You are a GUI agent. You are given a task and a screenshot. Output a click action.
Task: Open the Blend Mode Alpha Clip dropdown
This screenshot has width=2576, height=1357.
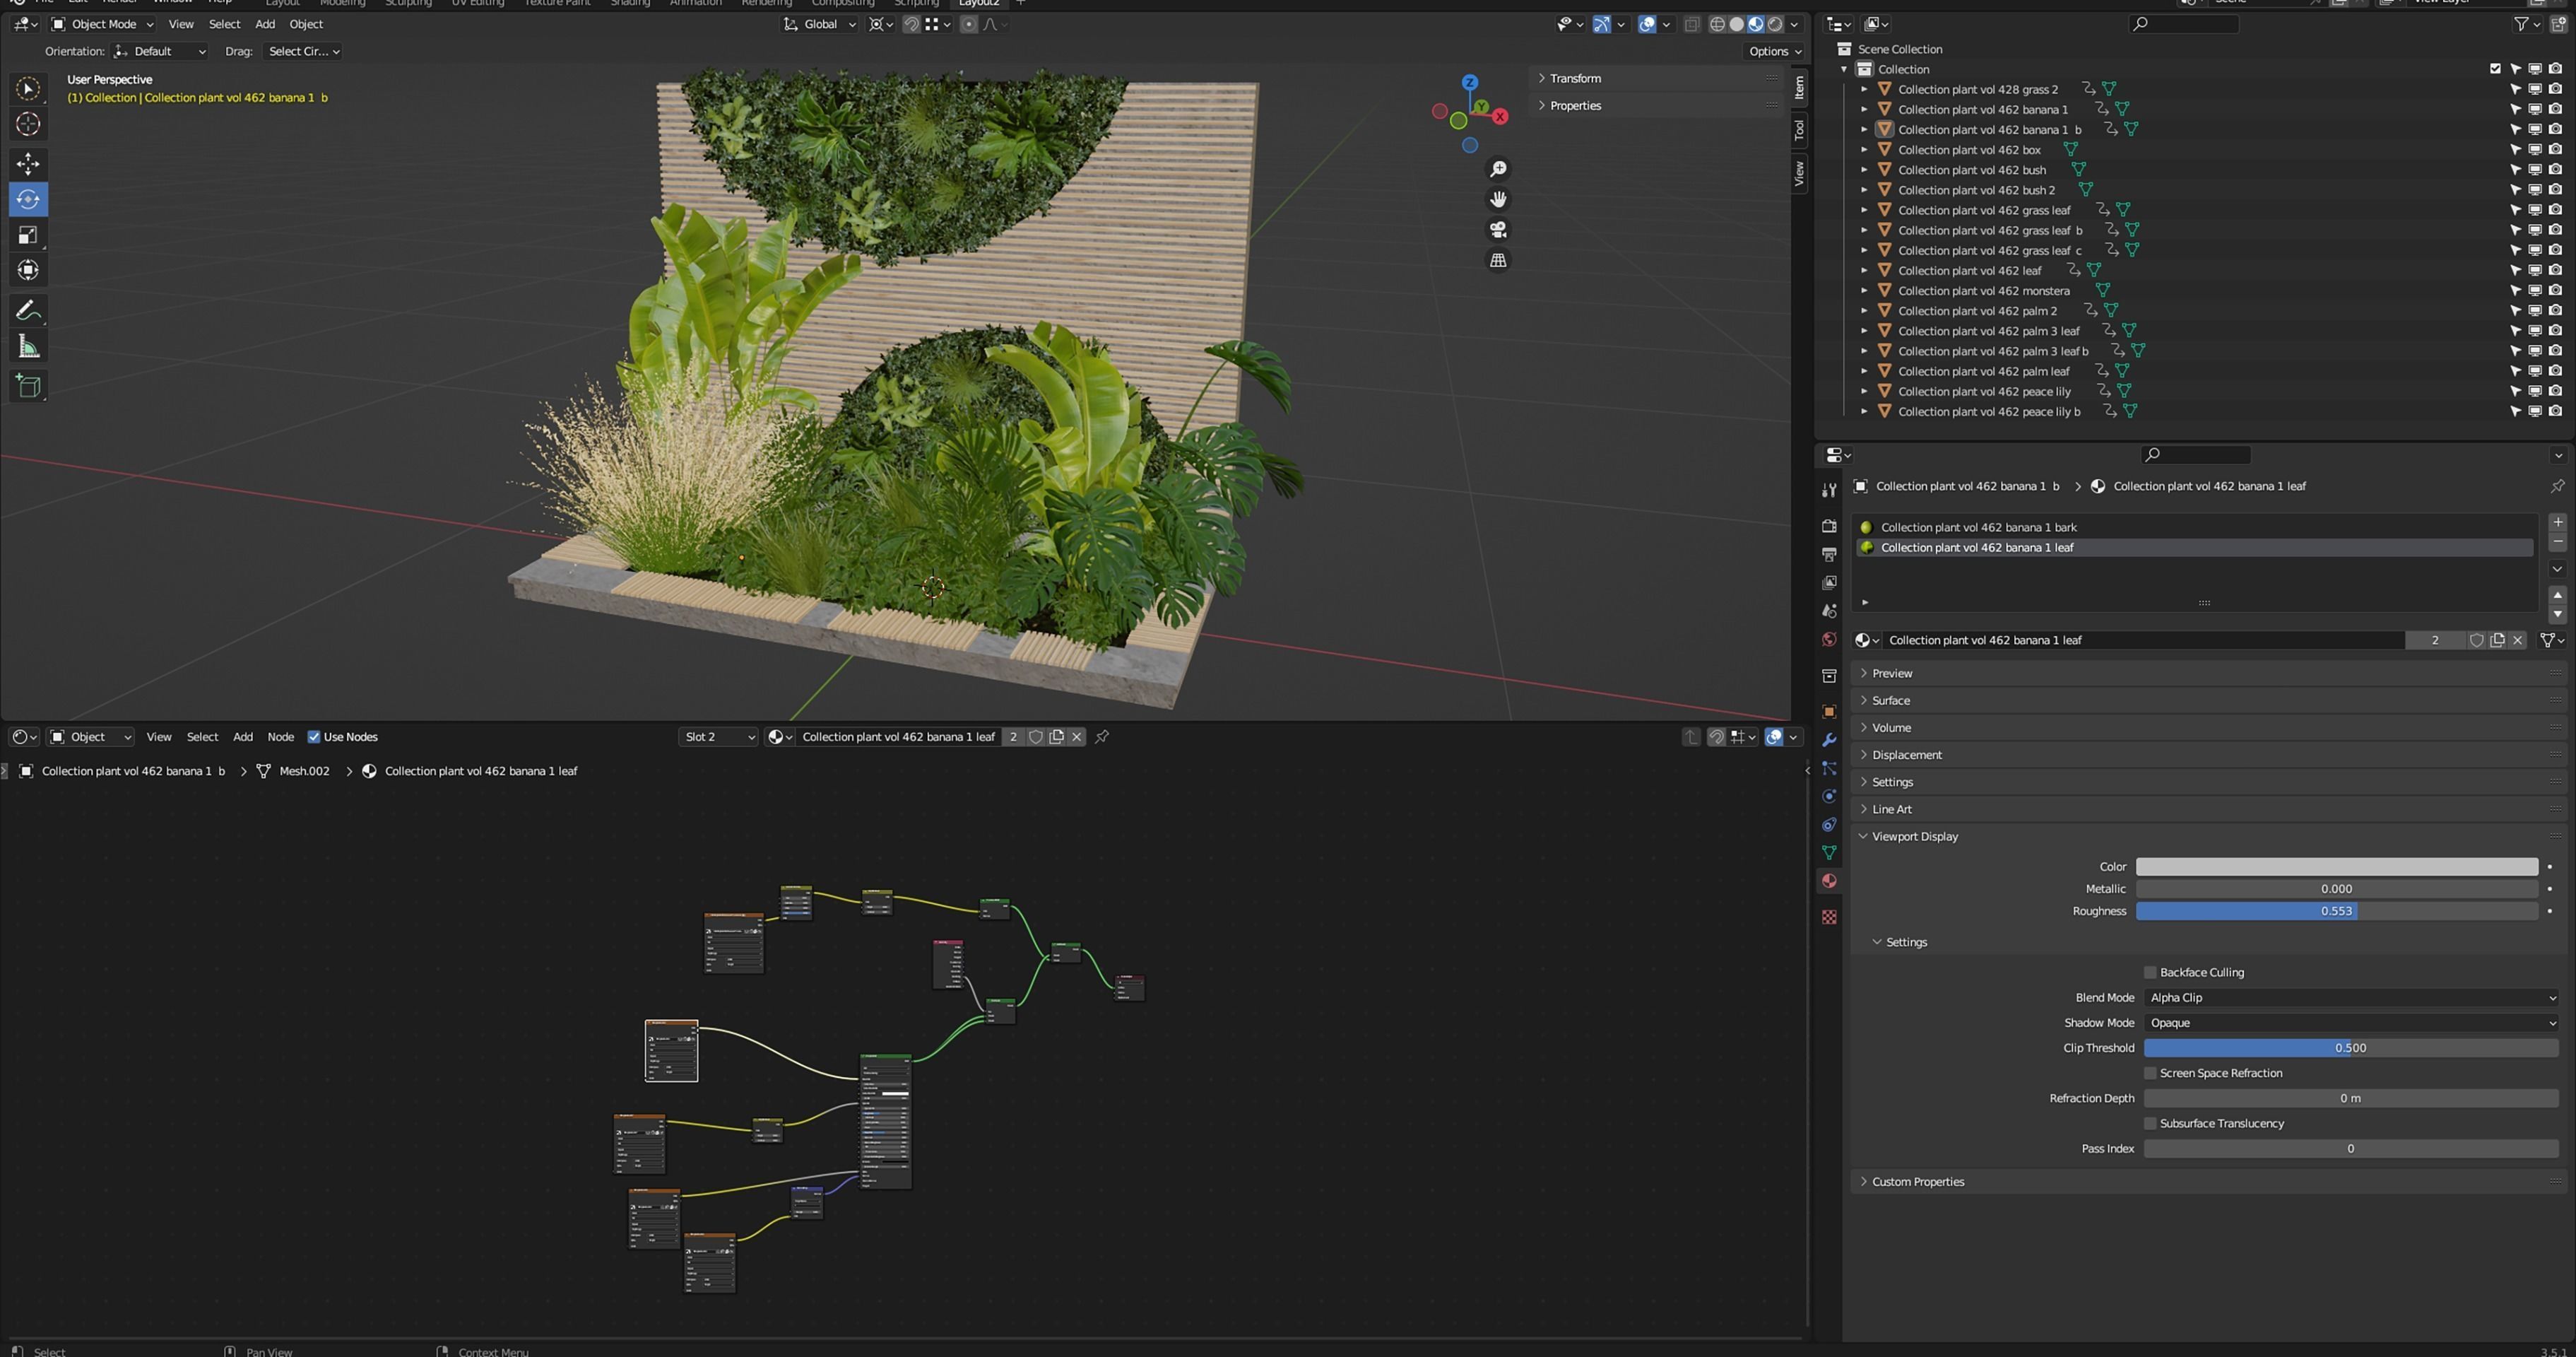(x=2351, y=998)
